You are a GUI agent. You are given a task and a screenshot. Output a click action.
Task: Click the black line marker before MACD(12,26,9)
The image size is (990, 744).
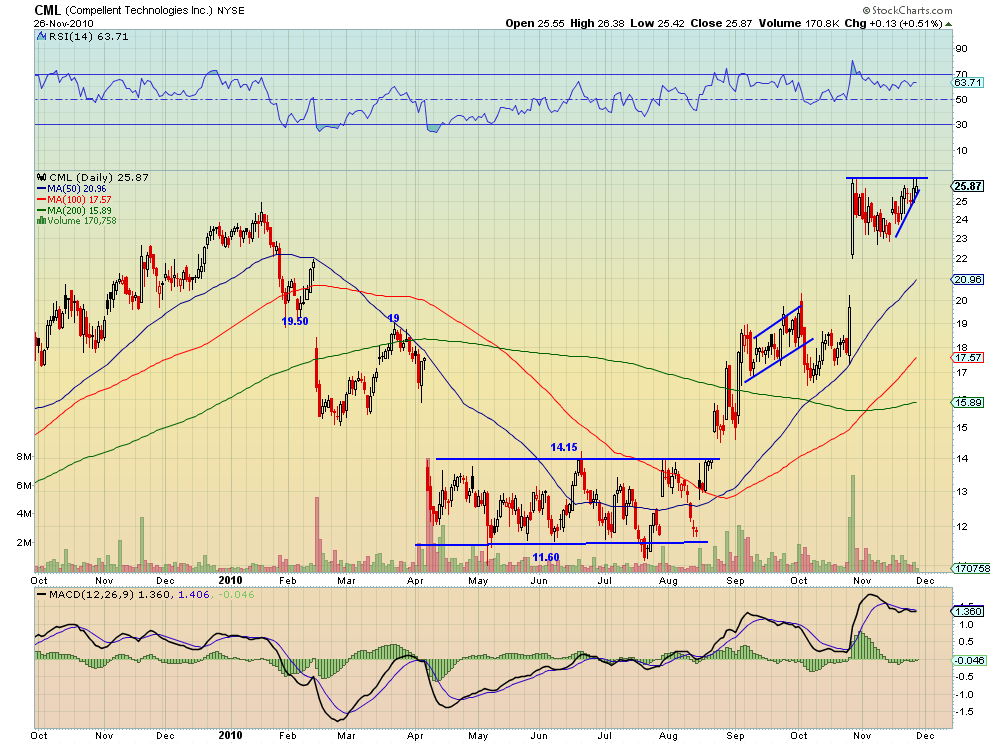pos(42,594)
